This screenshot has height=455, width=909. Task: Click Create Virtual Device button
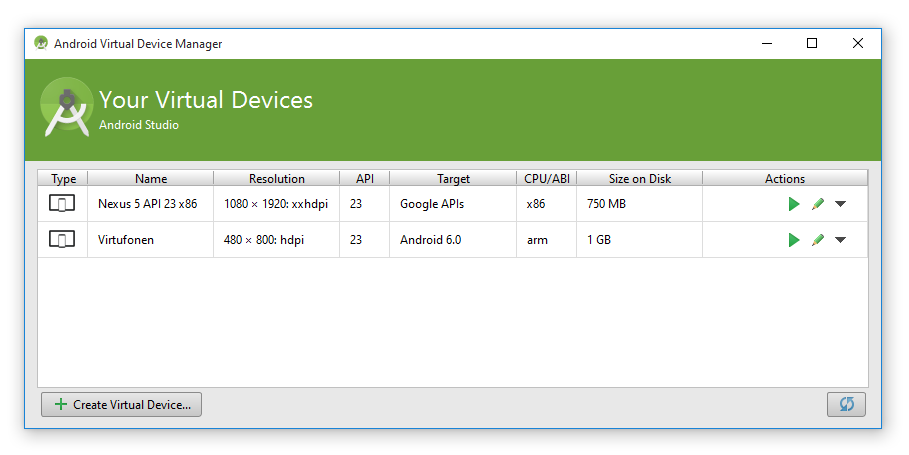(121, 405)
